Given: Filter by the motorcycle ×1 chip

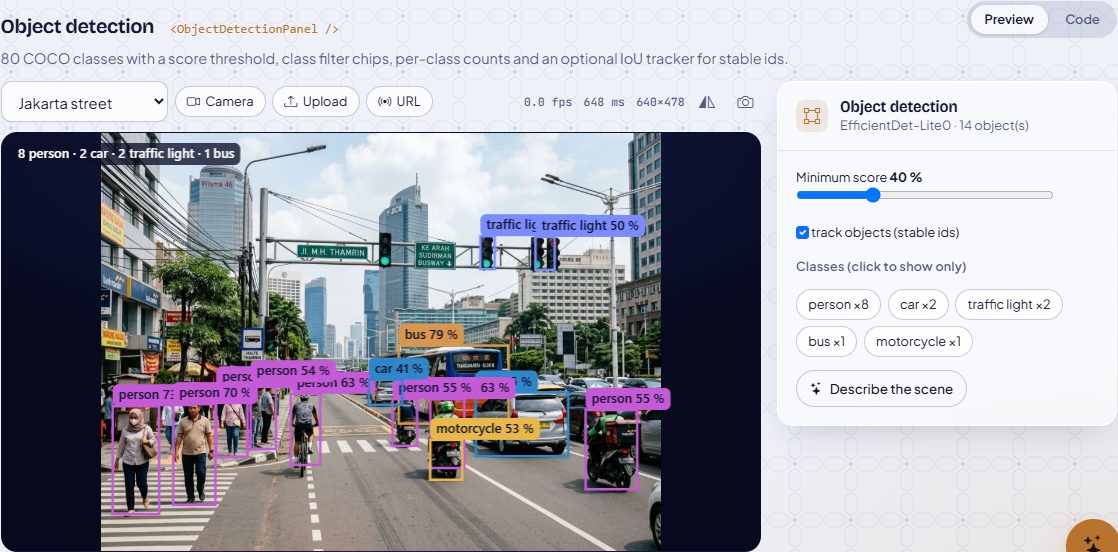Looking at the screenshot, I should [x=918, y=342].
